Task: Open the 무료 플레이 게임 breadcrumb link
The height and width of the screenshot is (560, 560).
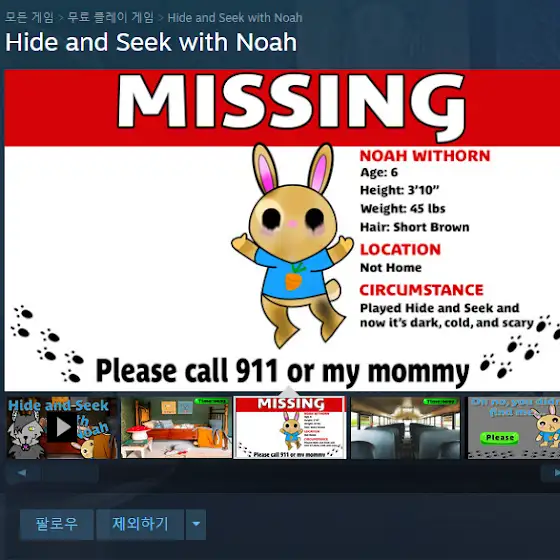Action: tap(110, 17)
